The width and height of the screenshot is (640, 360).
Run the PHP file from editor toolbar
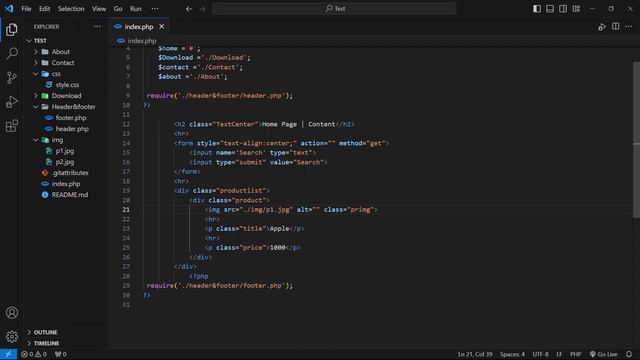tap(602, 27)
